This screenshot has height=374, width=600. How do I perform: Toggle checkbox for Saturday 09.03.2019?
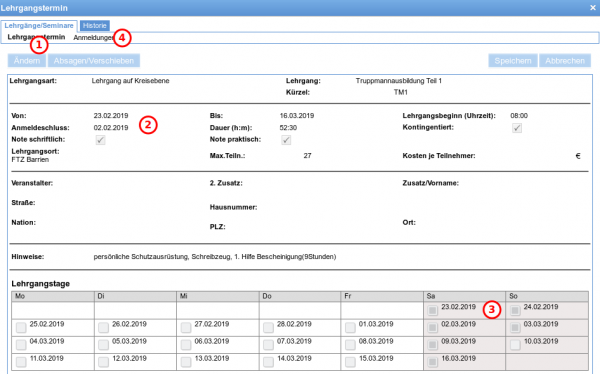pos(432,345)
